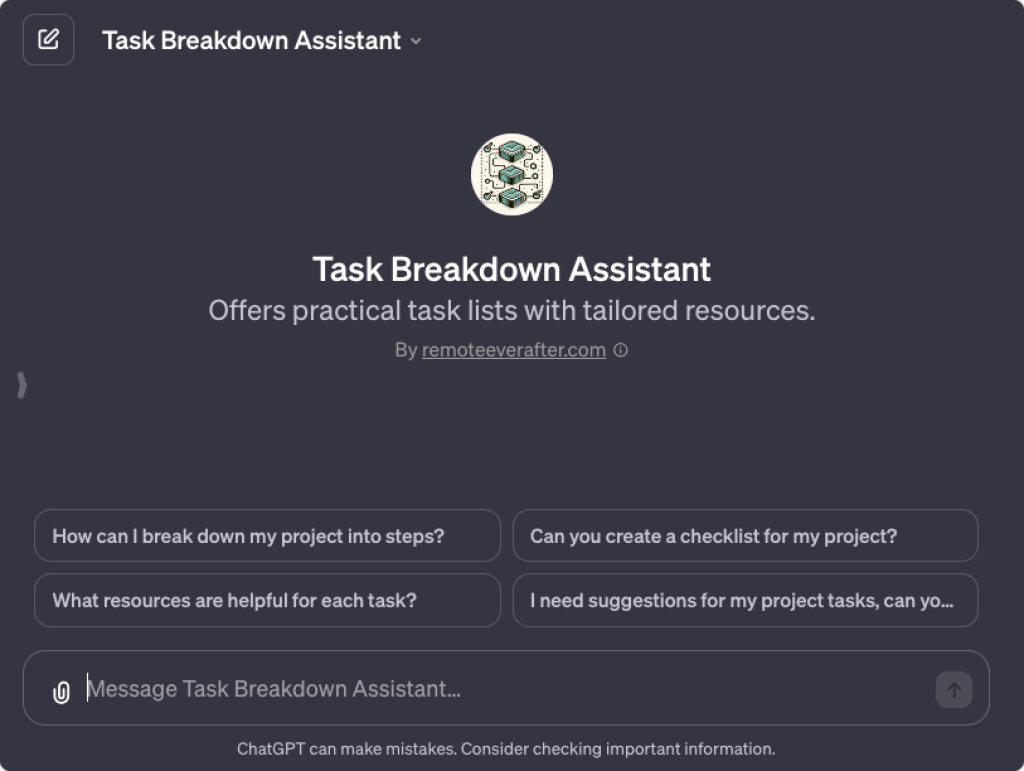
Task: Click the project tasks suggestions prompt card
Action: pyautogui.click(x=744, y=600)
